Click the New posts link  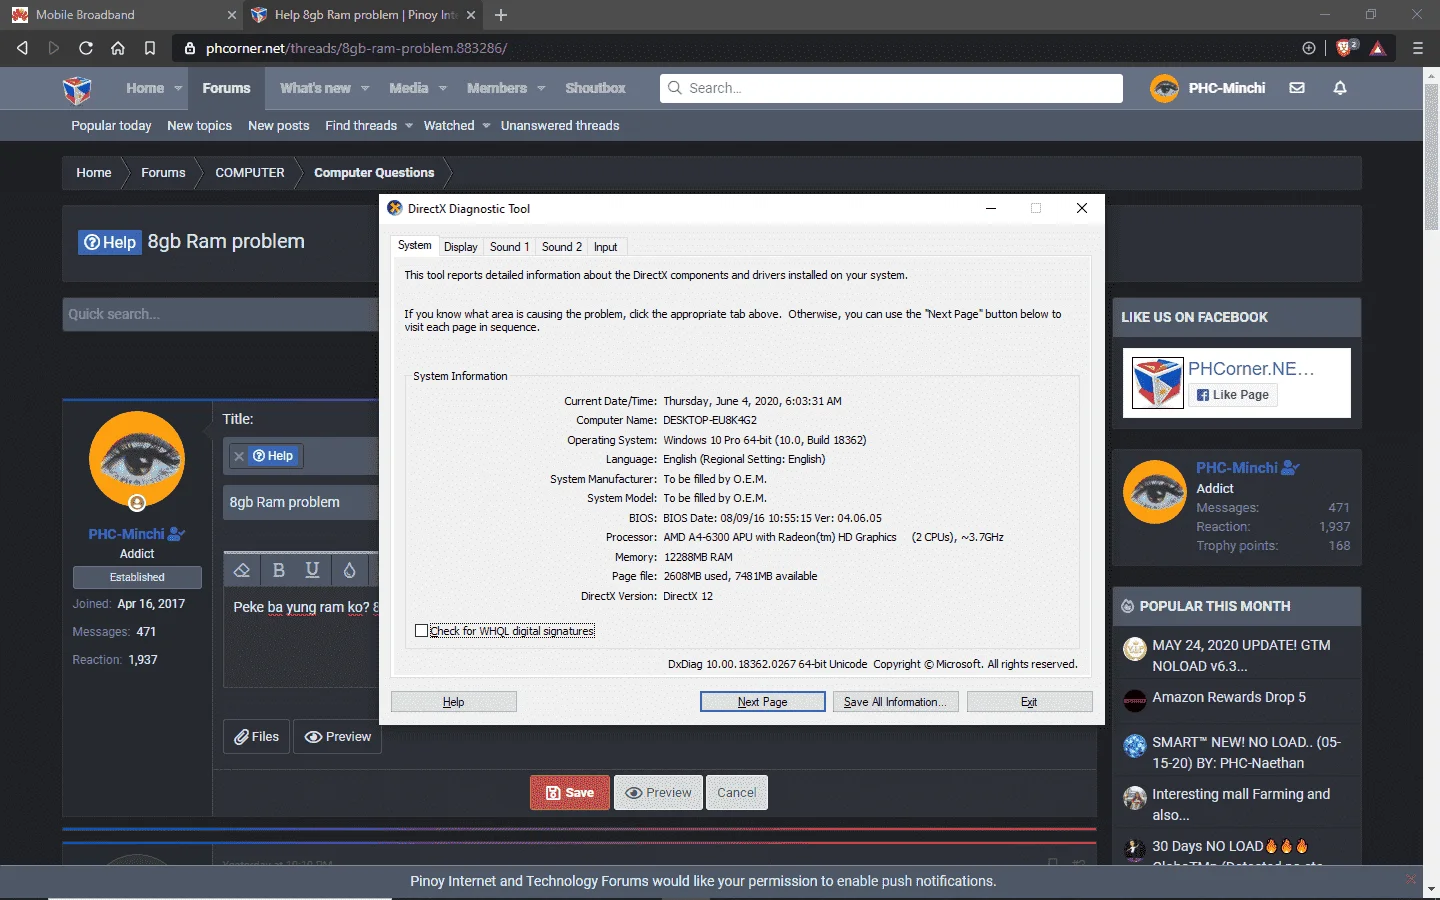pyautogui.click(x=279, y=126)
